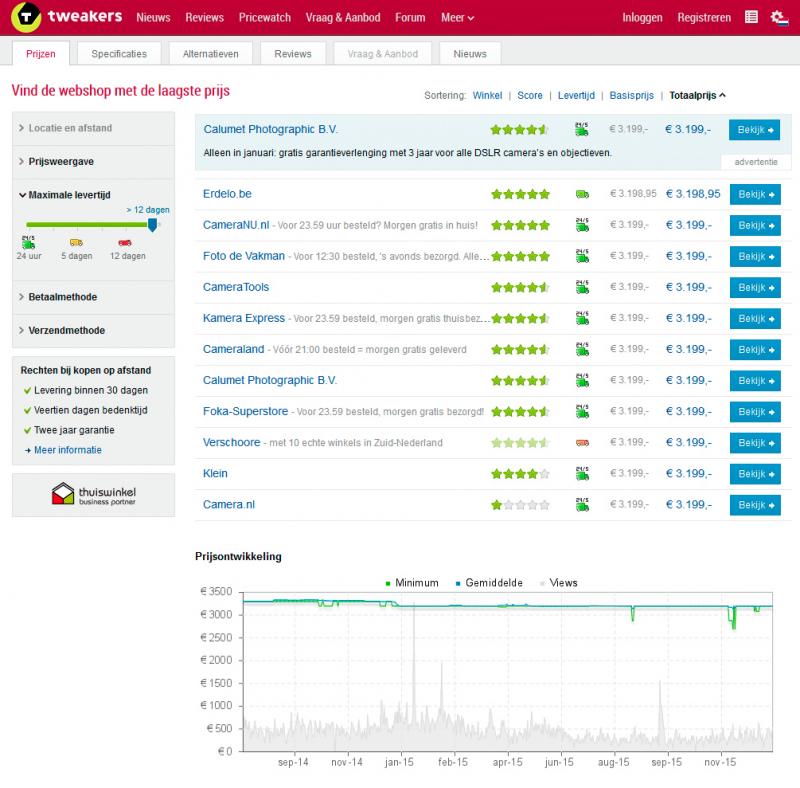
Task: Toggle Minimum series in chart legend
Action: click(412, 583)
